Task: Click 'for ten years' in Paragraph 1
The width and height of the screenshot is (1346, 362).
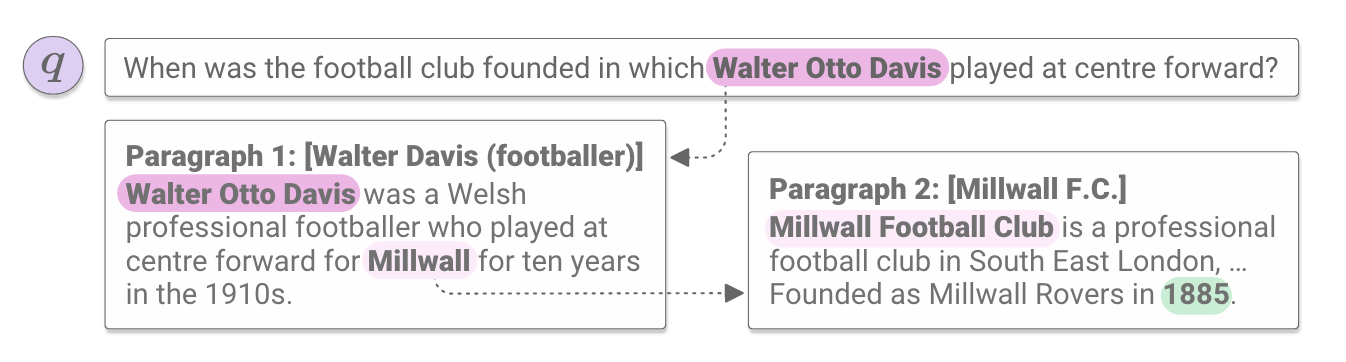Action: (x=558, y=263)
